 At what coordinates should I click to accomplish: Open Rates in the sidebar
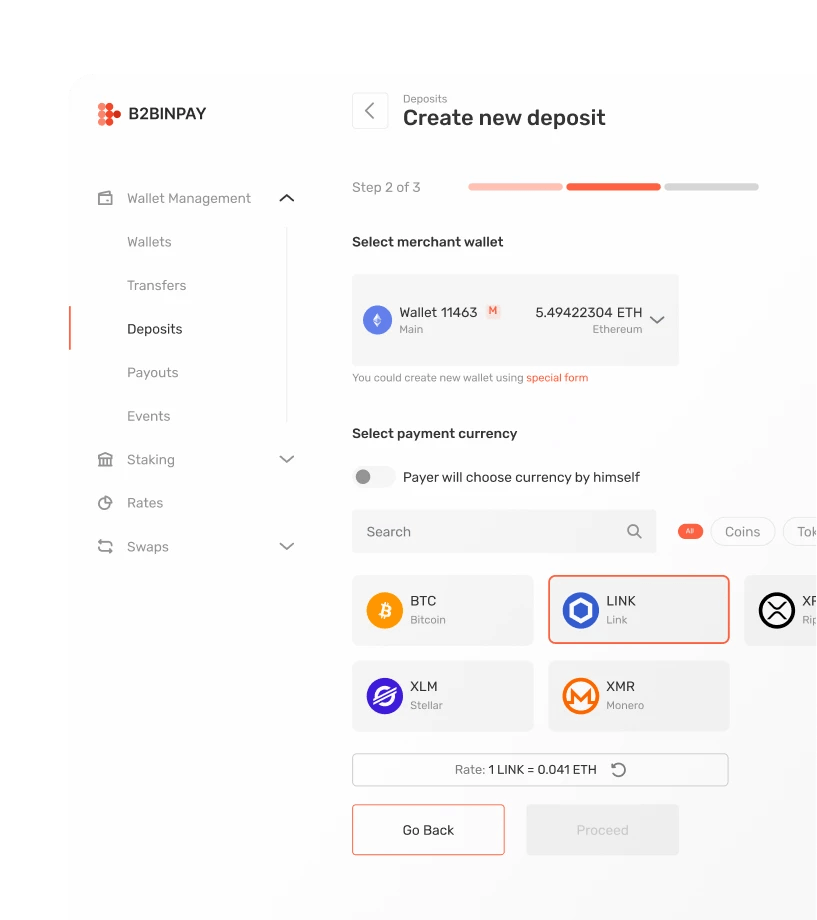click(x=145, y=503)
